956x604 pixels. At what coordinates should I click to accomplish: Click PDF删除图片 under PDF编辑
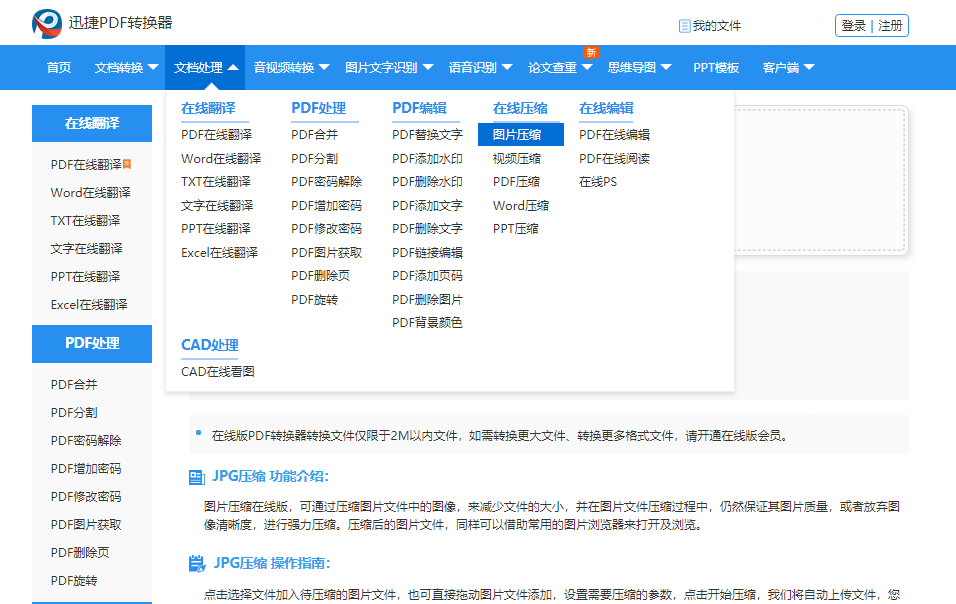coord(427,299)
